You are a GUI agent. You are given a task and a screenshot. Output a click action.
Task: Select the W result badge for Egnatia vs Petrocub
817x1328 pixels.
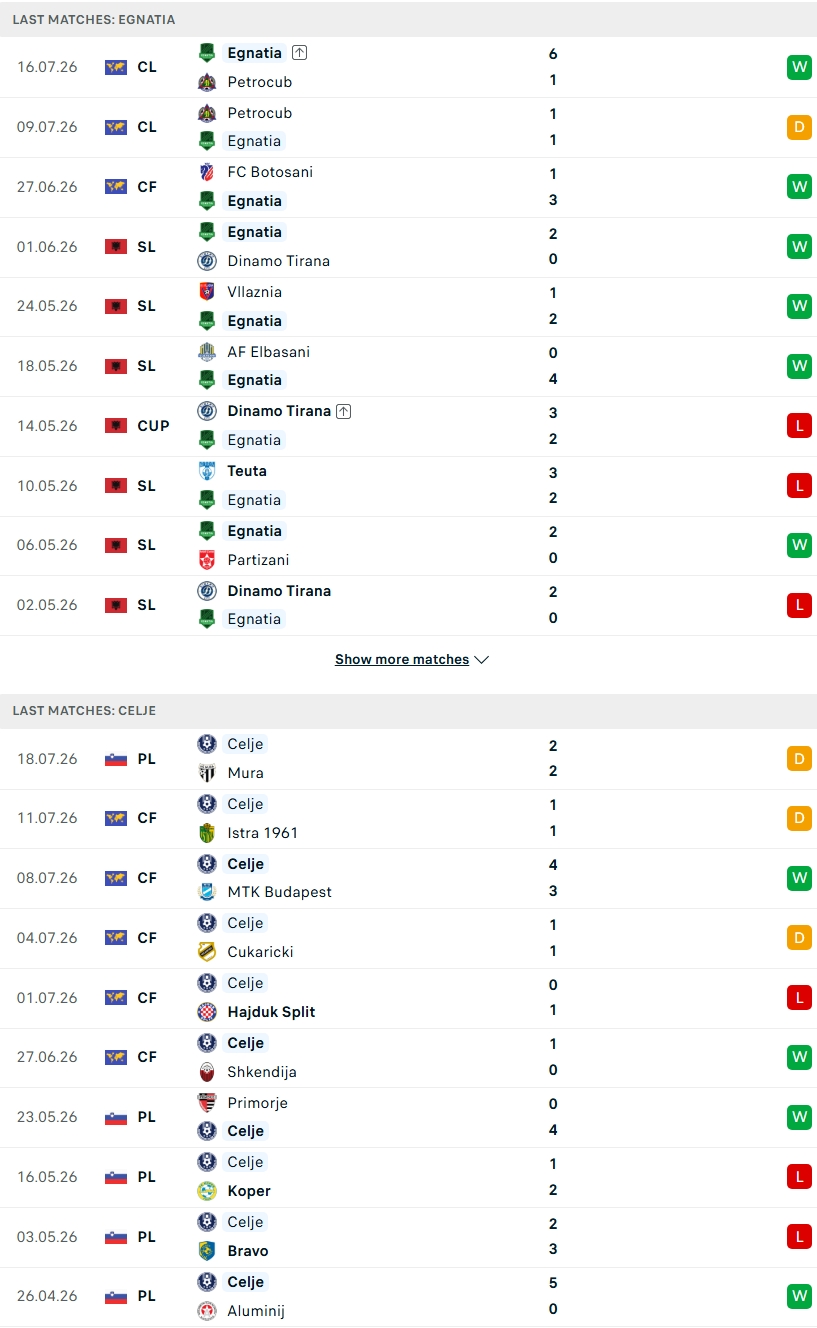point(799,67)
